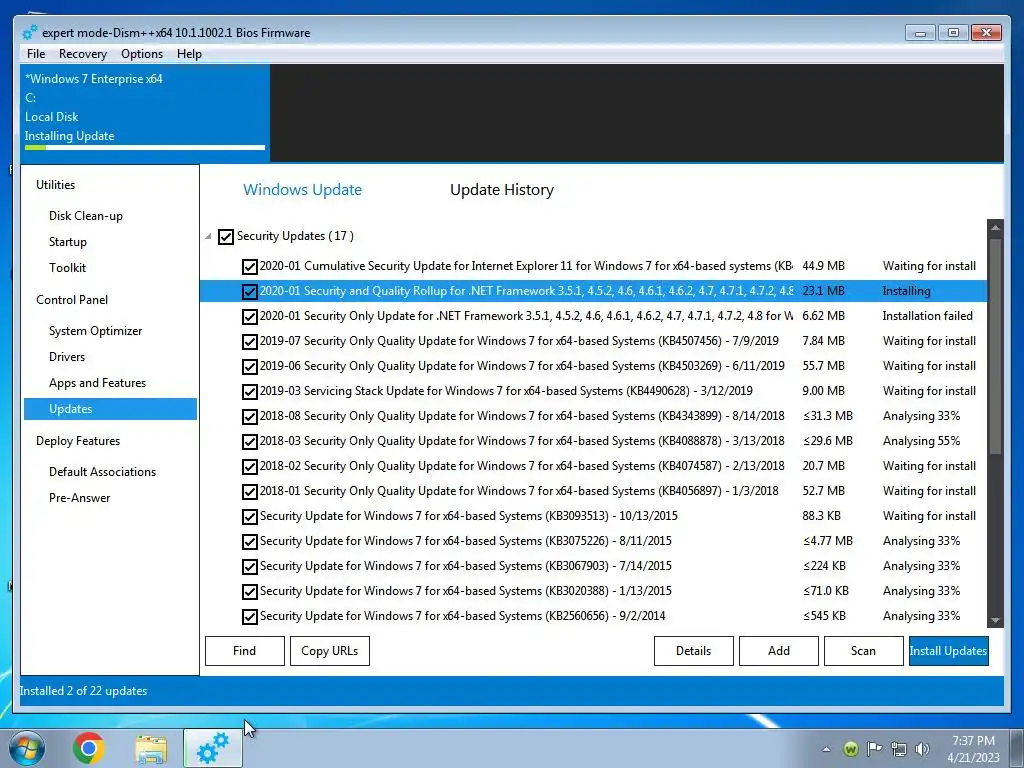1024x768 pixels.
Task: Click 'Installed 2 of 22 updates' status bar text
Action: [x=83, y=691]
